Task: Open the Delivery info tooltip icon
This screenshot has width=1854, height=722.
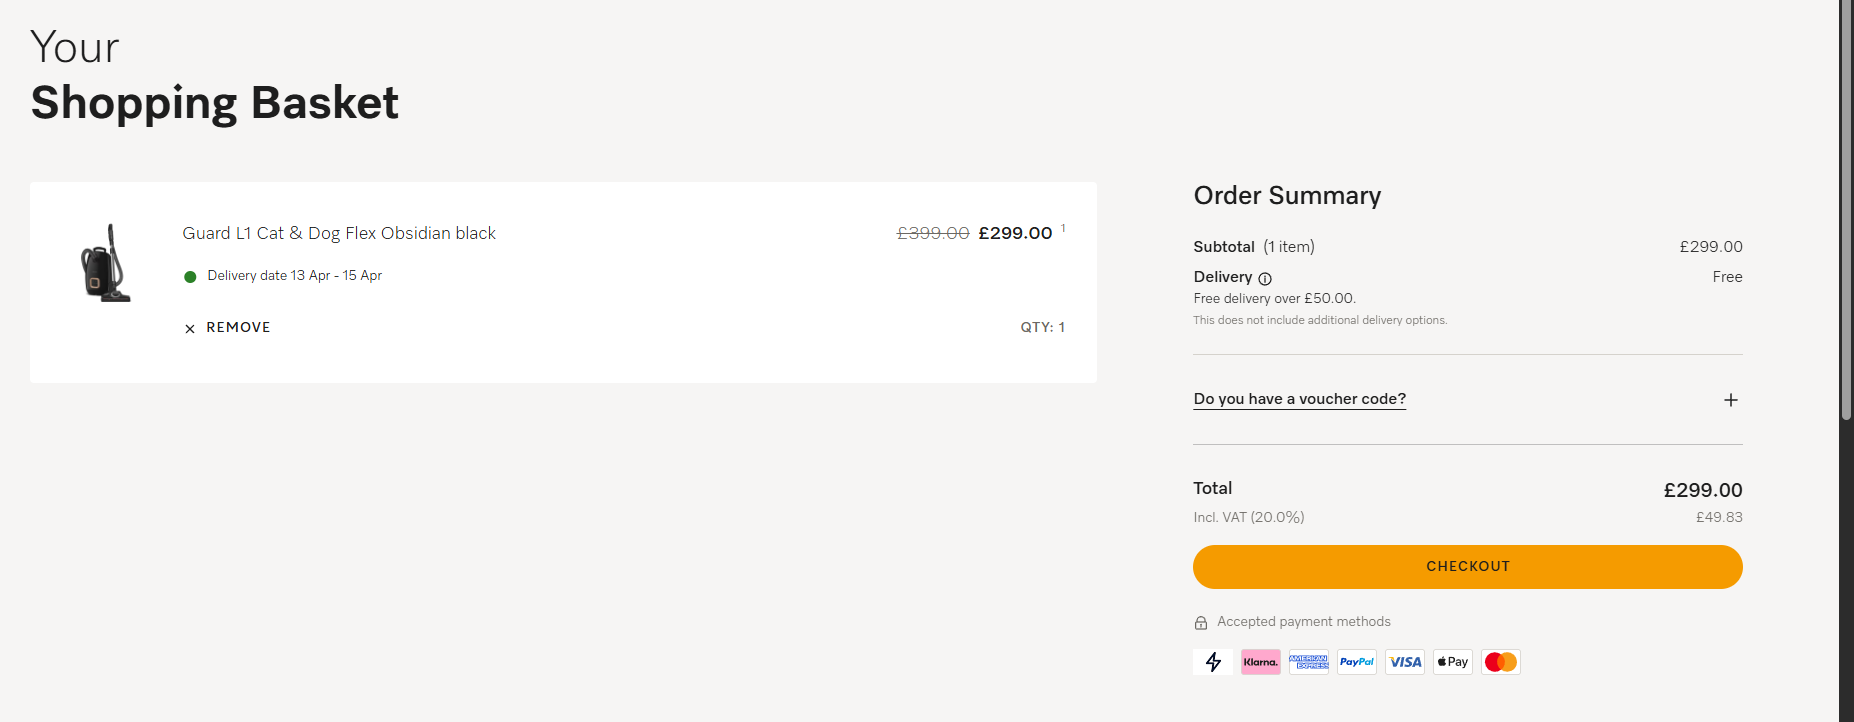Action: click(1265, 279)
